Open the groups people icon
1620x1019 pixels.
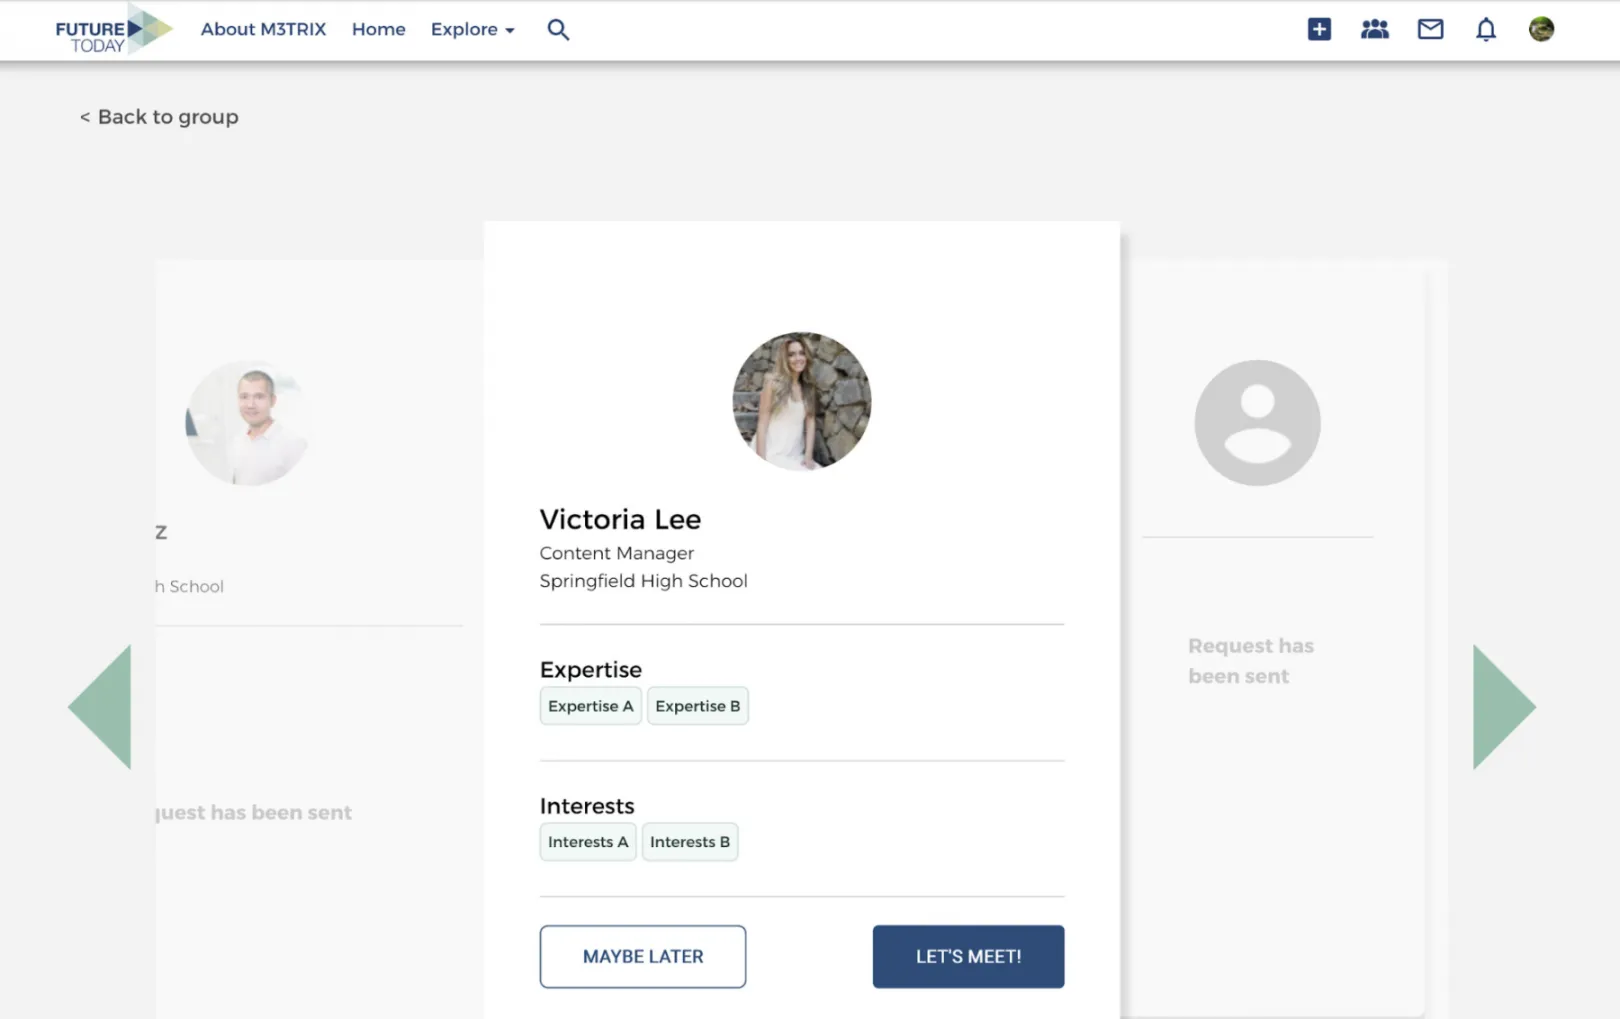pyautogui.click(x=1375, y=29)
